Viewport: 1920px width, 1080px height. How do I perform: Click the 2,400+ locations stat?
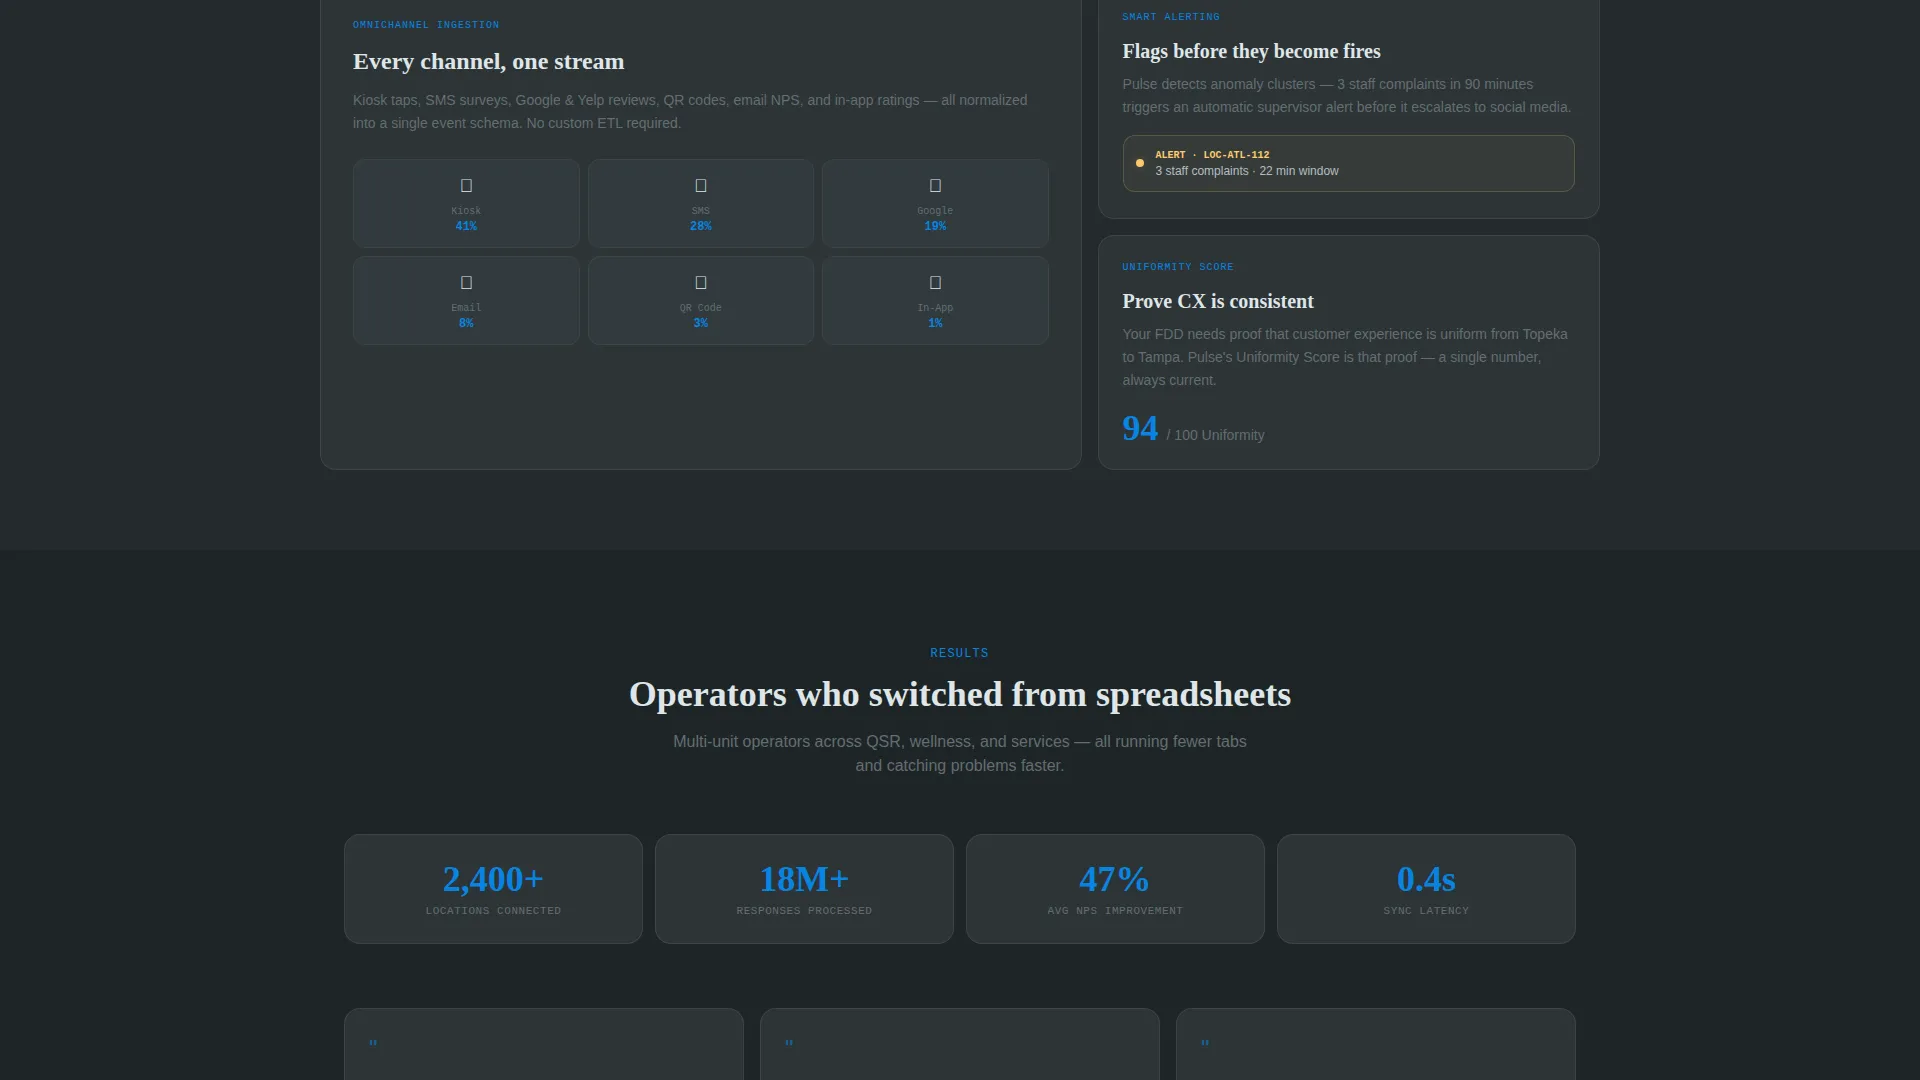(493, 880)
